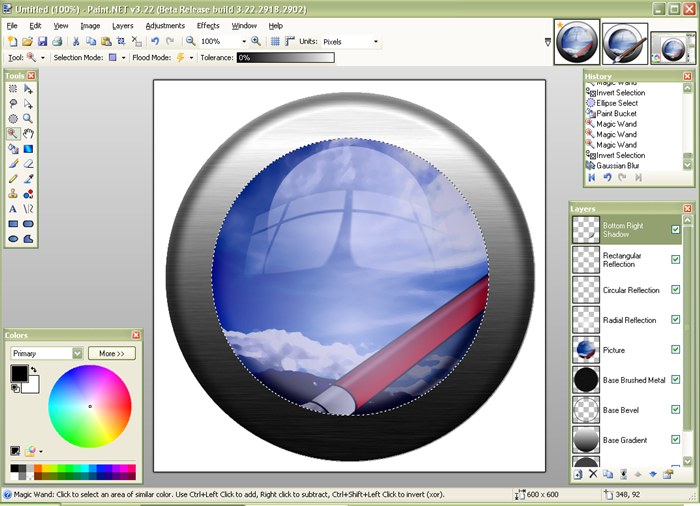This screenshot has height=506, width=700.
Task: Switch to the first image thumbnail
Action: coord(577,42)
